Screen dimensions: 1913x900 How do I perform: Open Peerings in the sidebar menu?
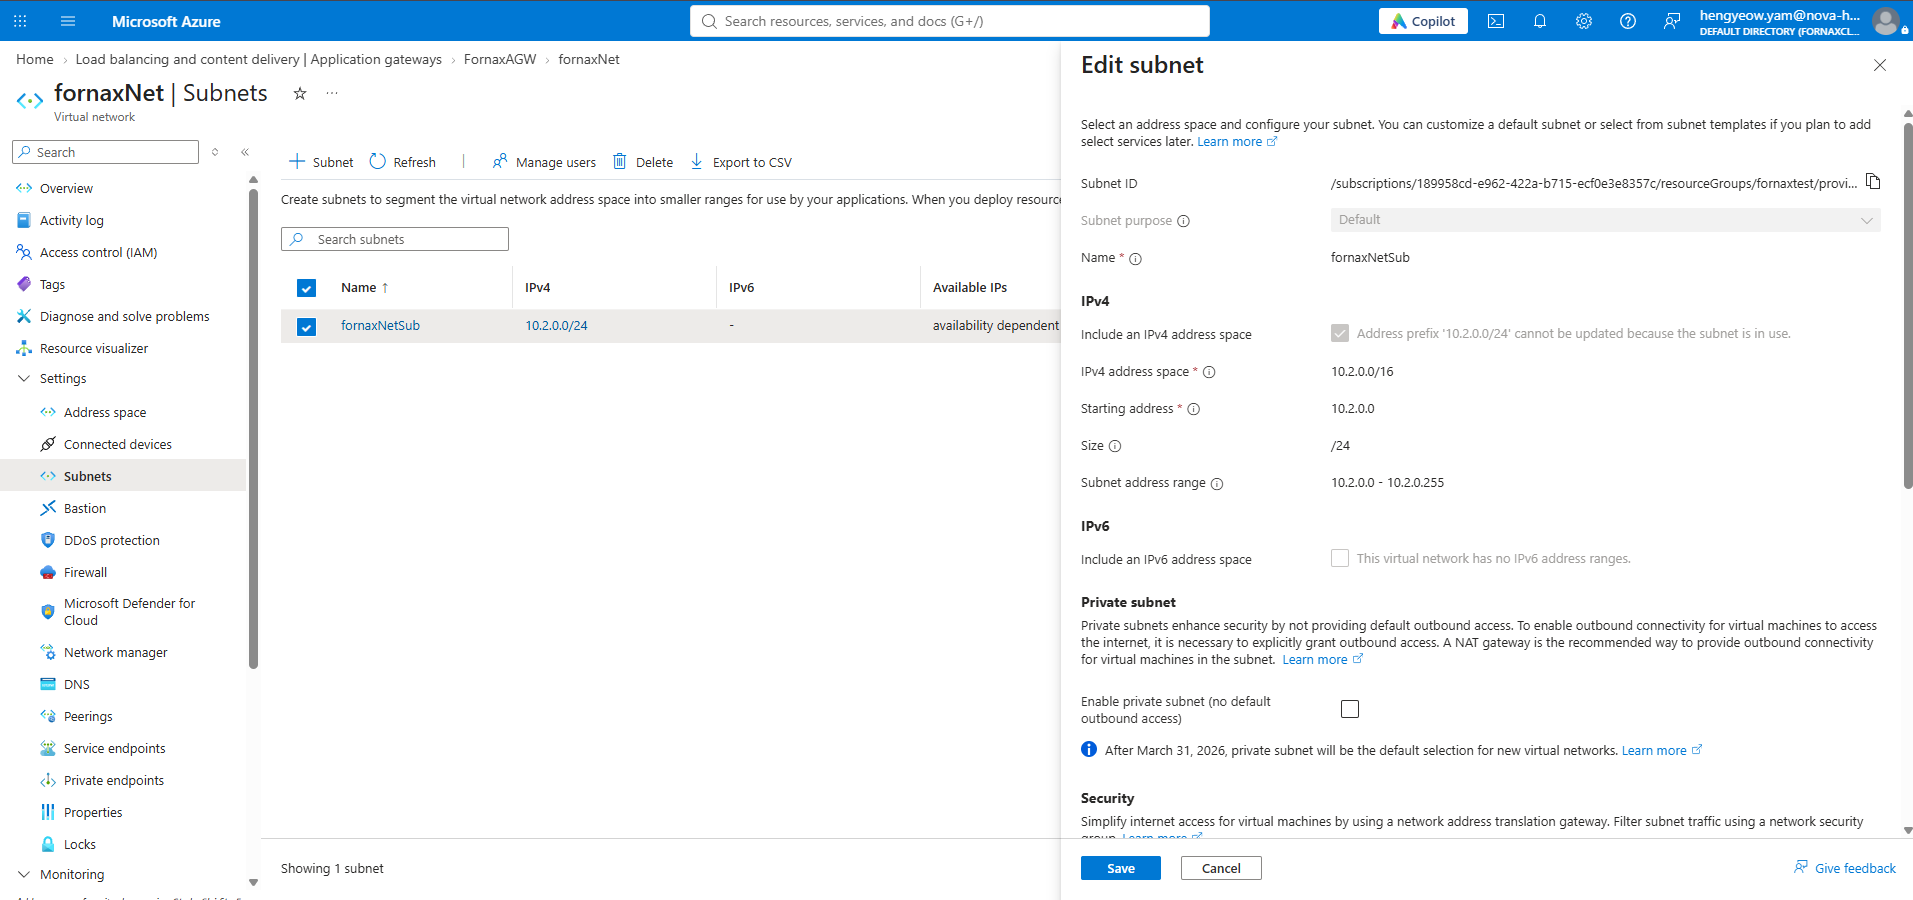pyautogui.click(x=88, y=716)
